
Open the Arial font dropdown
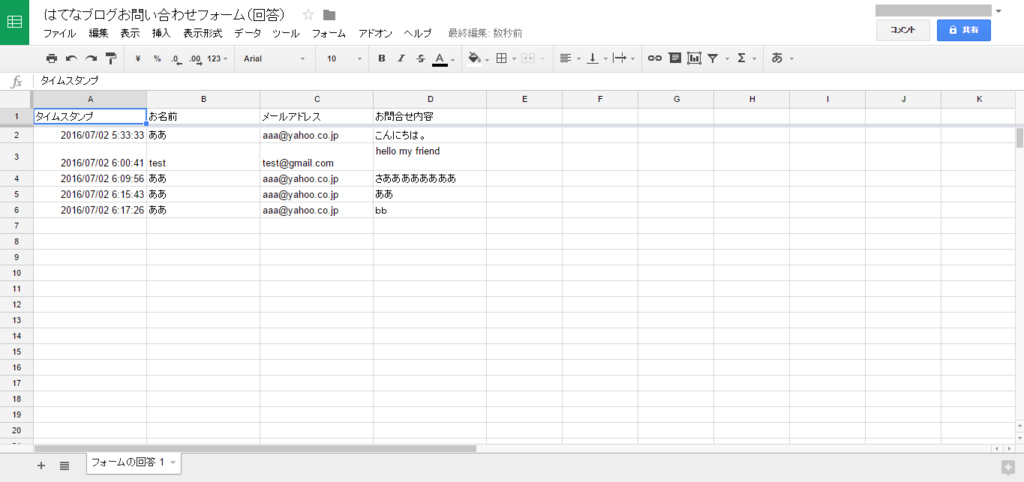pos(274,59)
